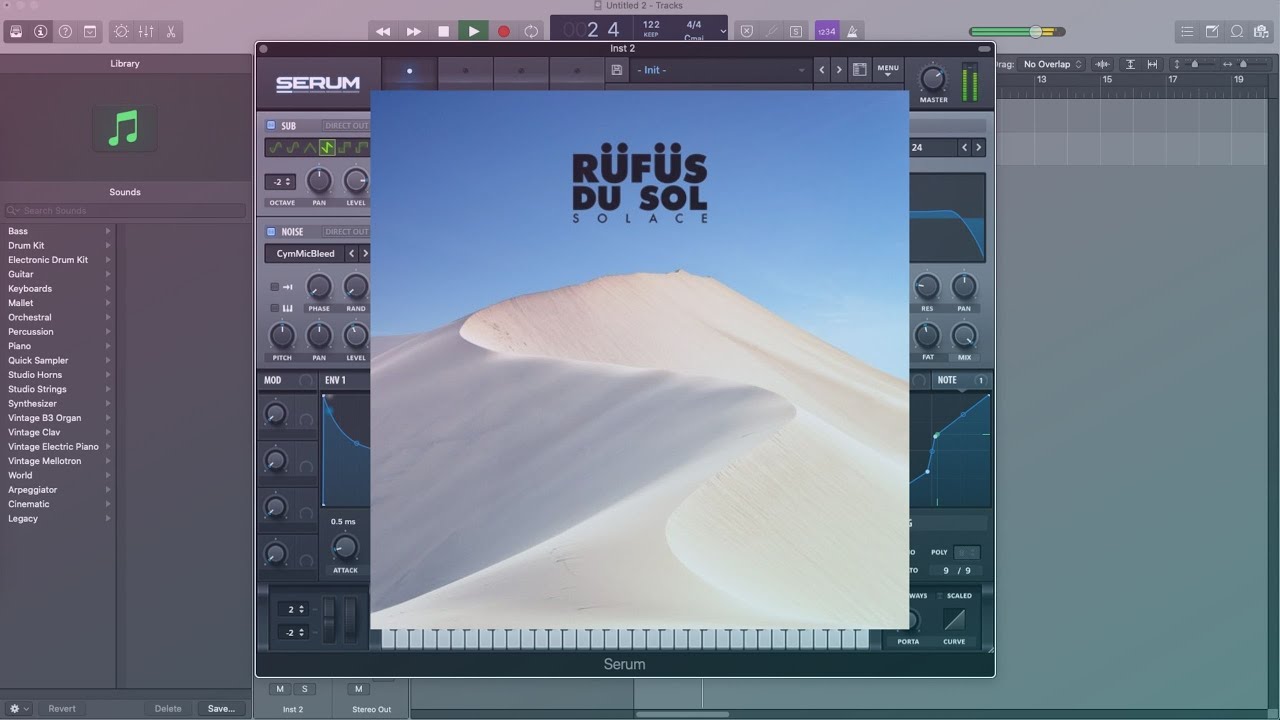This screenshot has height=720, width=1280.
Task: Toggle the Solo S button in transport
Action: [796, 31]
